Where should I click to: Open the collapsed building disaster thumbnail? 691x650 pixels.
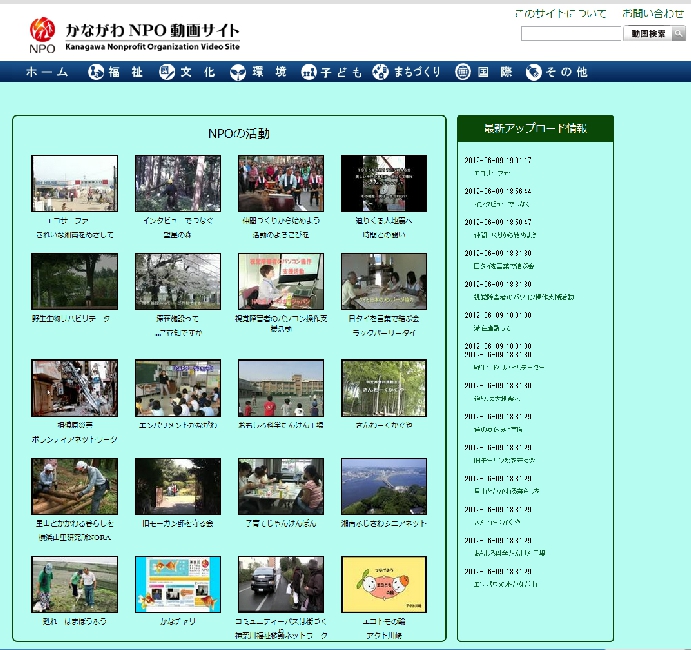[x=74, y=388]
